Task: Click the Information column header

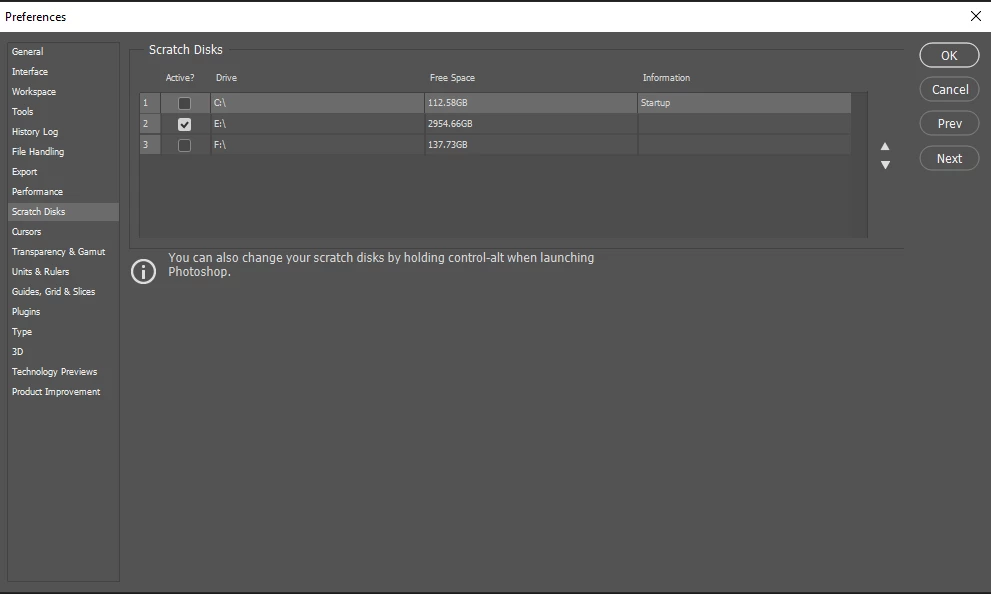Action: click(666, 78)
